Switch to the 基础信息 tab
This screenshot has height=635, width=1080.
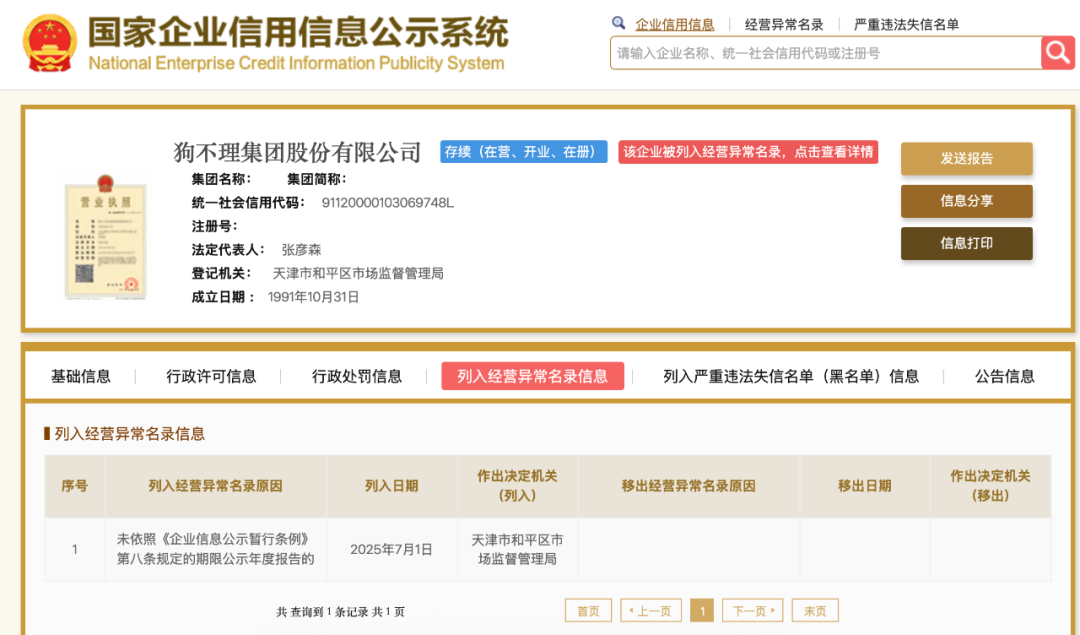click(81, 376)
